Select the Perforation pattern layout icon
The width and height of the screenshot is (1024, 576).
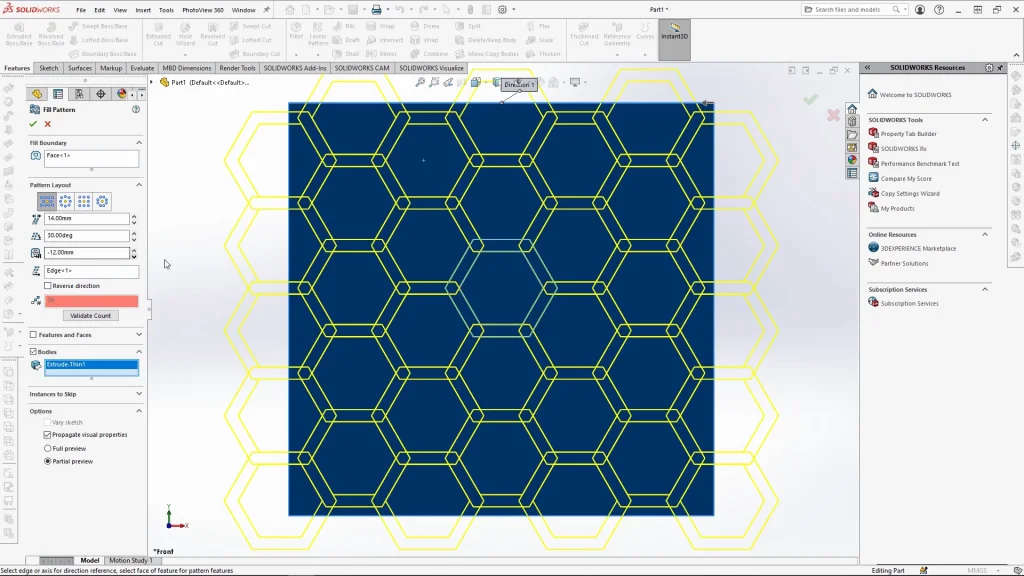(48, 201)
